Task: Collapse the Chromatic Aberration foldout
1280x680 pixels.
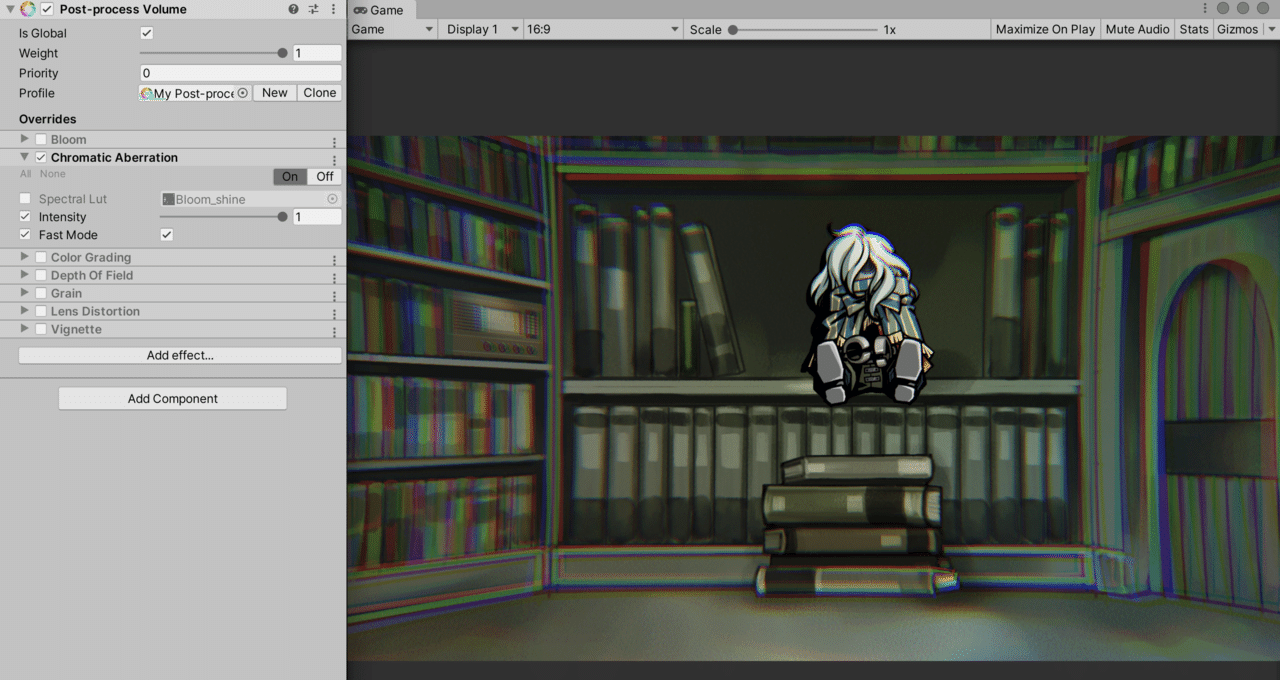Action: pyautogui.click(x=25, y=157)
